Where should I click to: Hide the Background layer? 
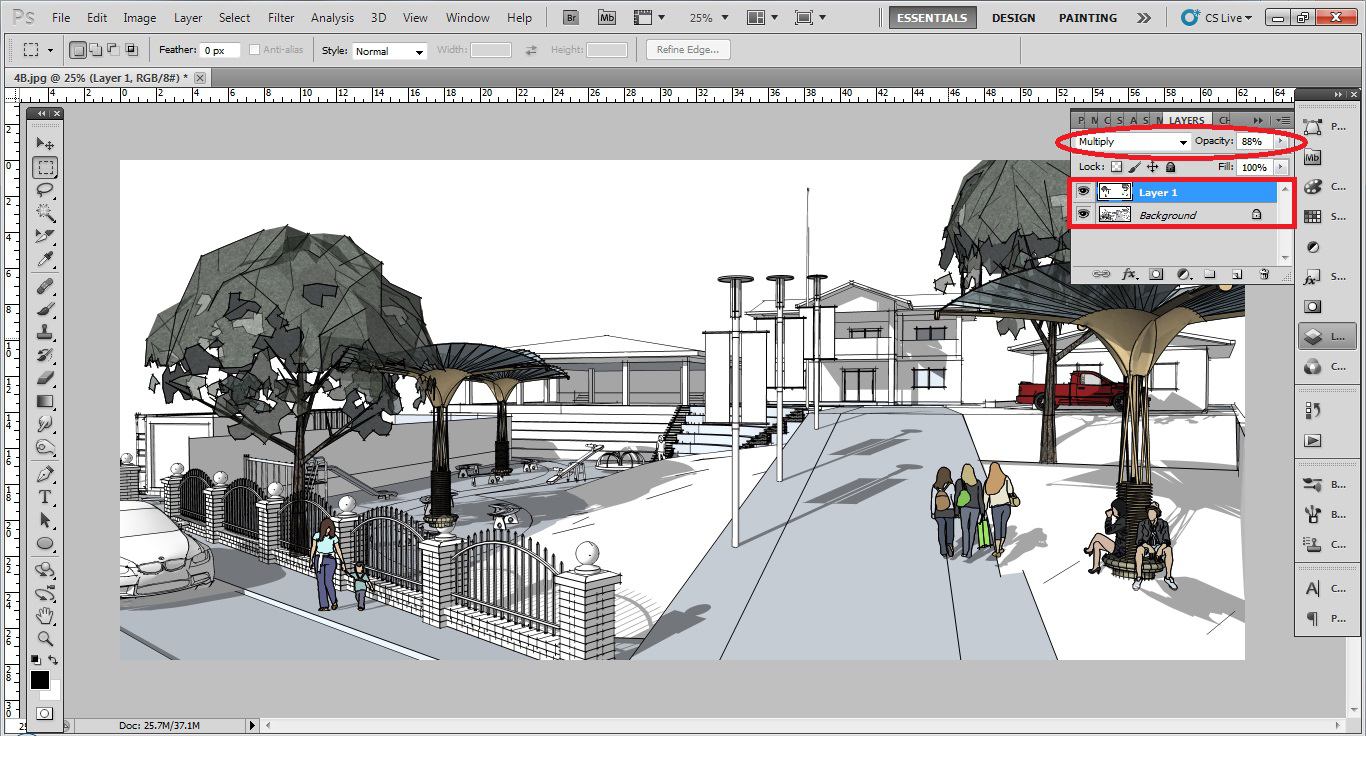pyautogui.click(x=1084, y=214)
